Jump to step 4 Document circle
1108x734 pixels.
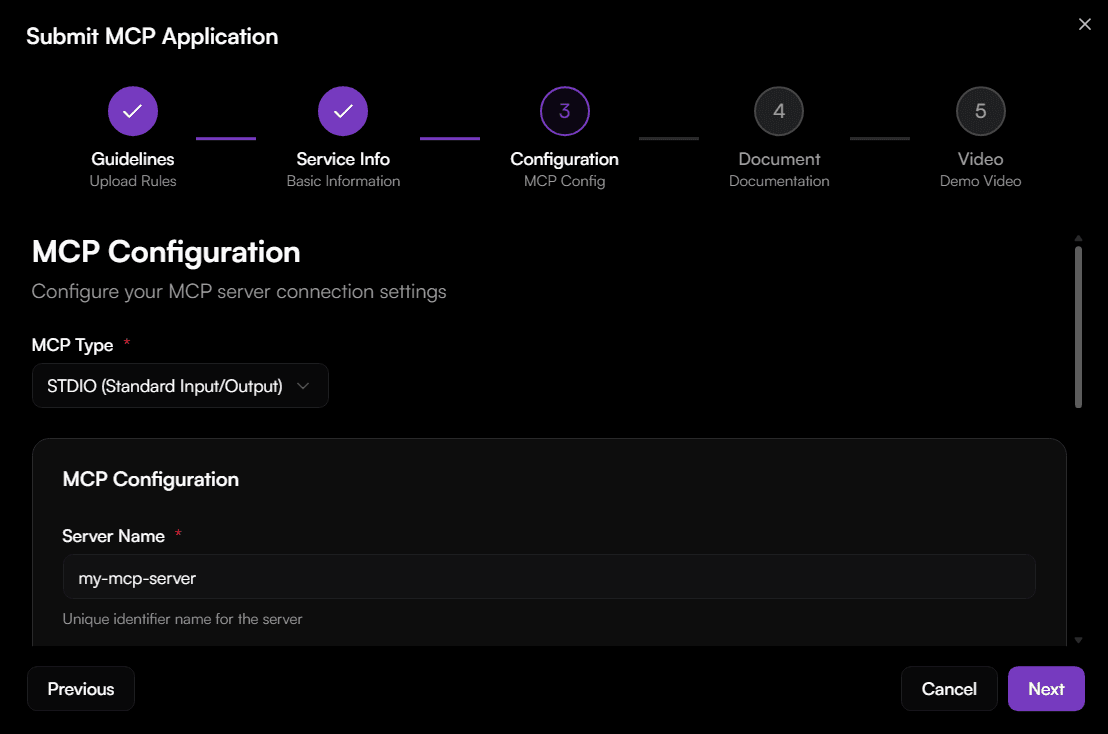[779, 111]
